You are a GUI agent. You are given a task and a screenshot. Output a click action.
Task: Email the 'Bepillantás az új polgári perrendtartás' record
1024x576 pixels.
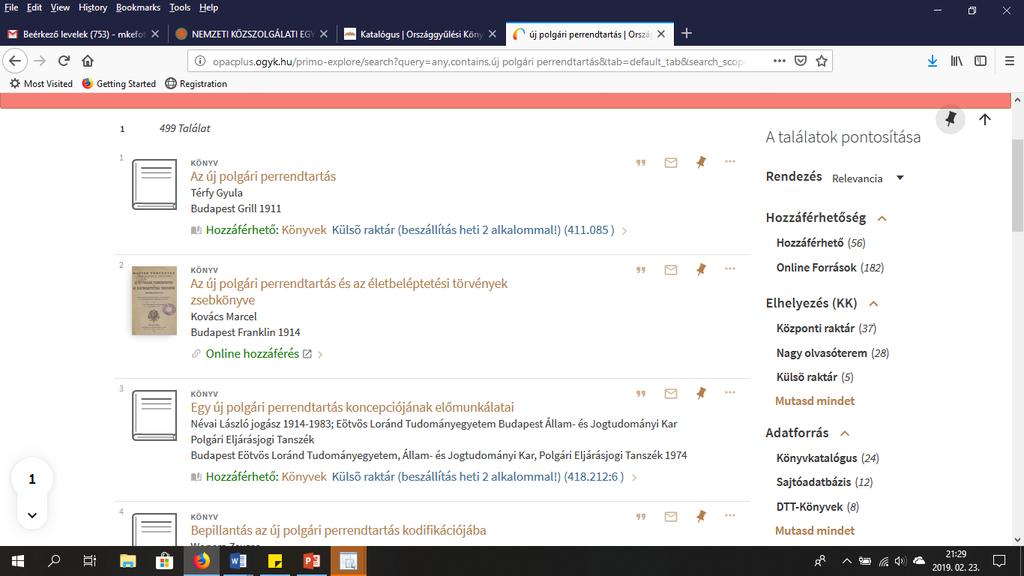point(671,517)
